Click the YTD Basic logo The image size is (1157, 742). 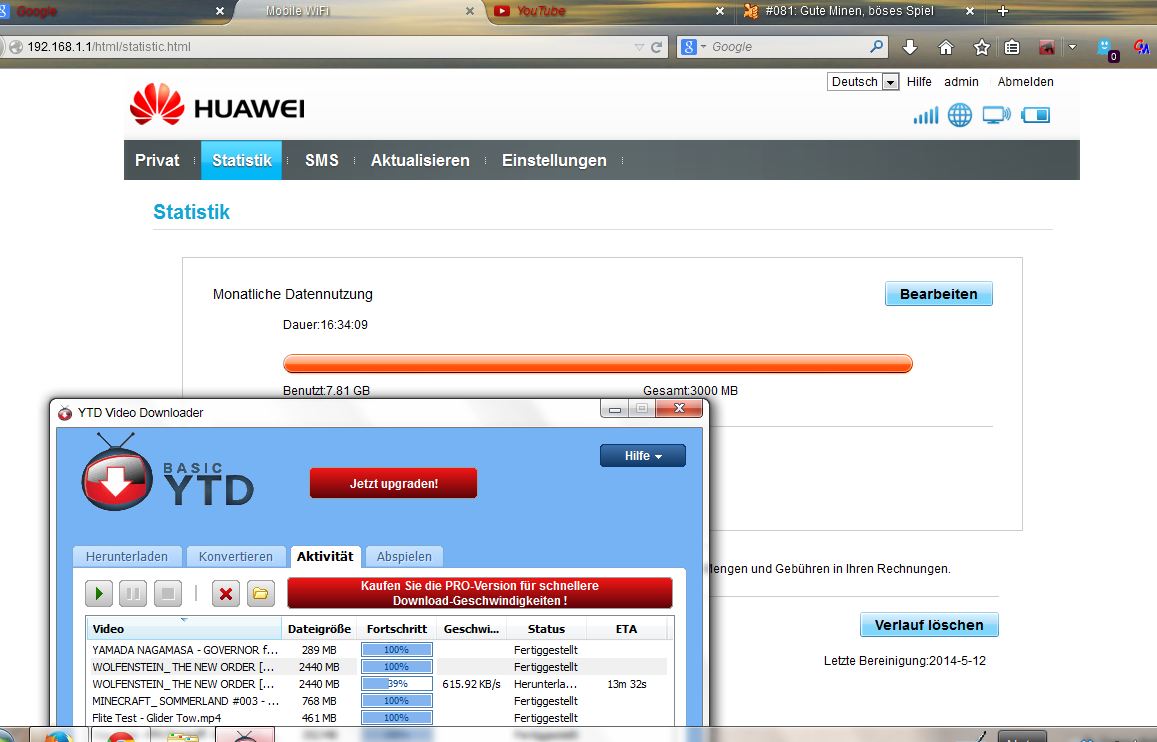point(167,473)
